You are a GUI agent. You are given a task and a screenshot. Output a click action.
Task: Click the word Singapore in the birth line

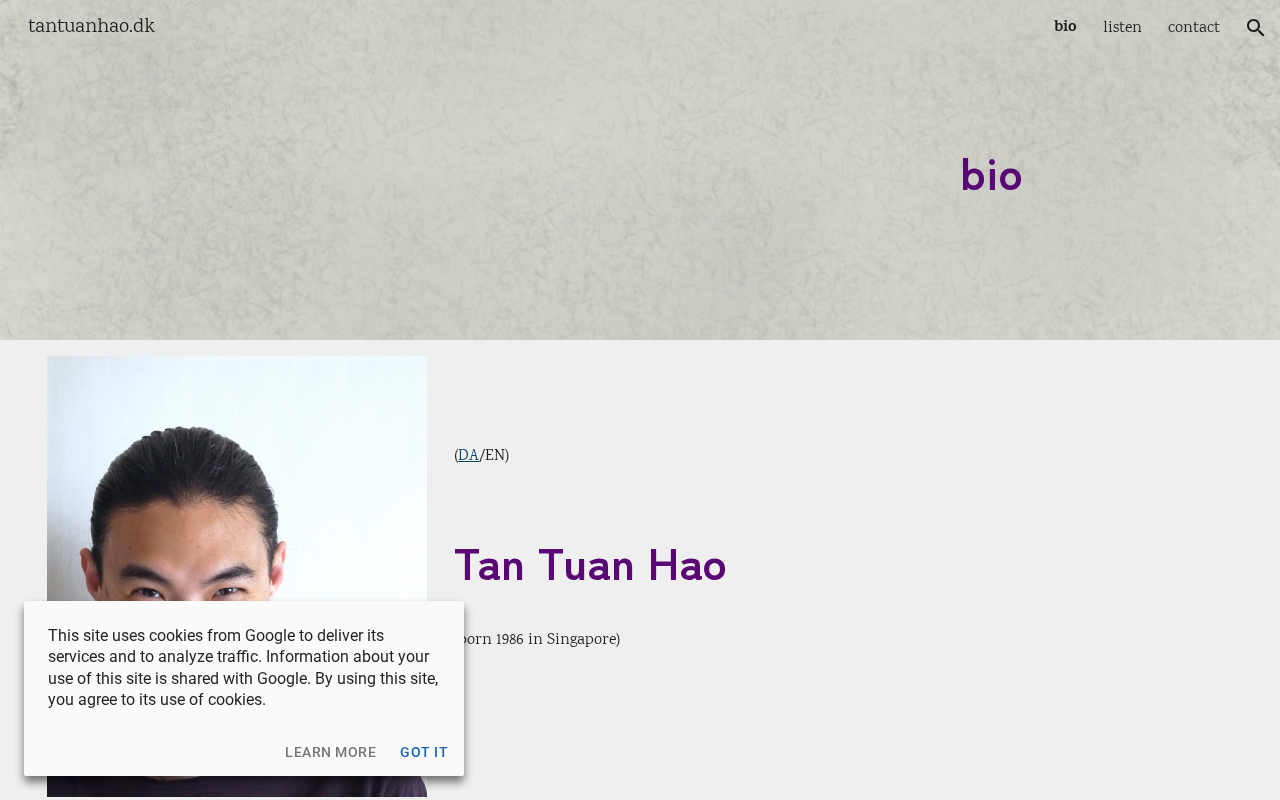(x=581, y=639)
